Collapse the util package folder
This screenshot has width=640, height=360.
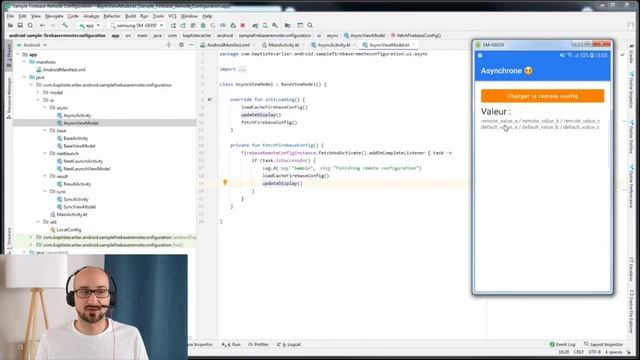point(38,222)
